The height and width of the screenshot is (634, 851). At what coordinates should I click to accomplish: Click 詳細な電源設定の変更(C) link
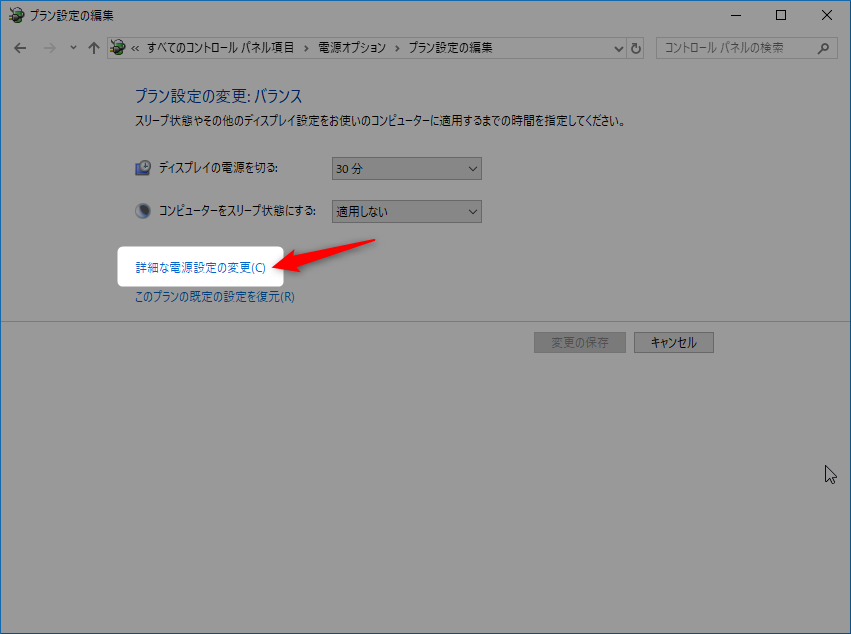pyautogui.click(x=200, y=268)
